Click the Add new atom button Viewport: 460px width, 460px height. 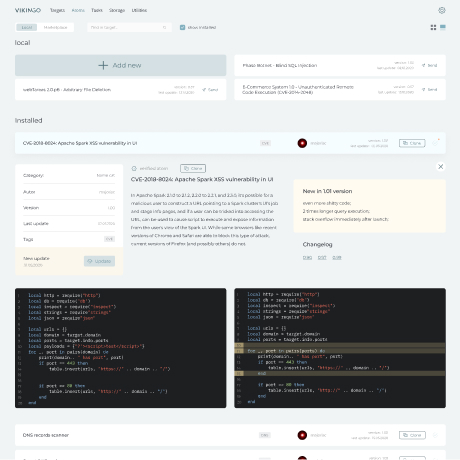[x=120, y=65]
